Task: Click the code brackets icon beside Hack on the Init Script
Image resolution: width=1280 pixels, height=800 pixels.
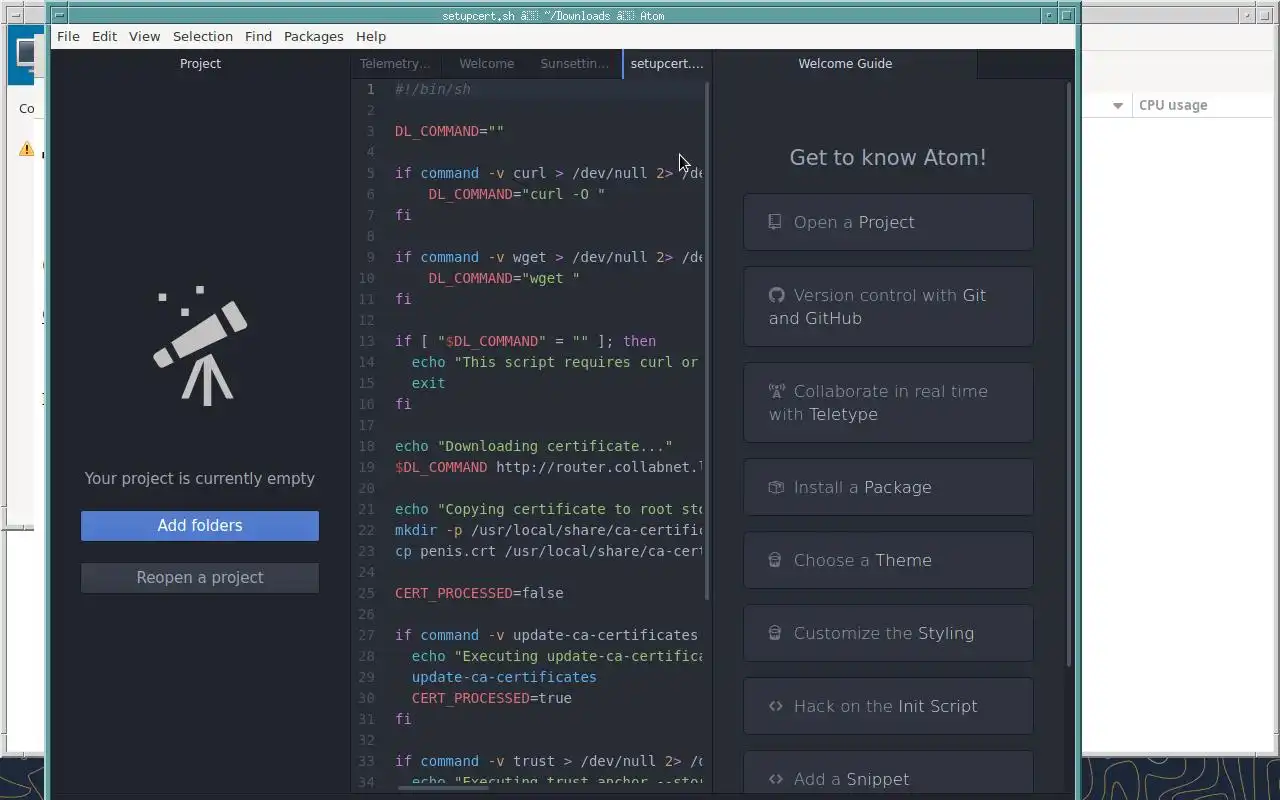Action: (x=776, y=706)
